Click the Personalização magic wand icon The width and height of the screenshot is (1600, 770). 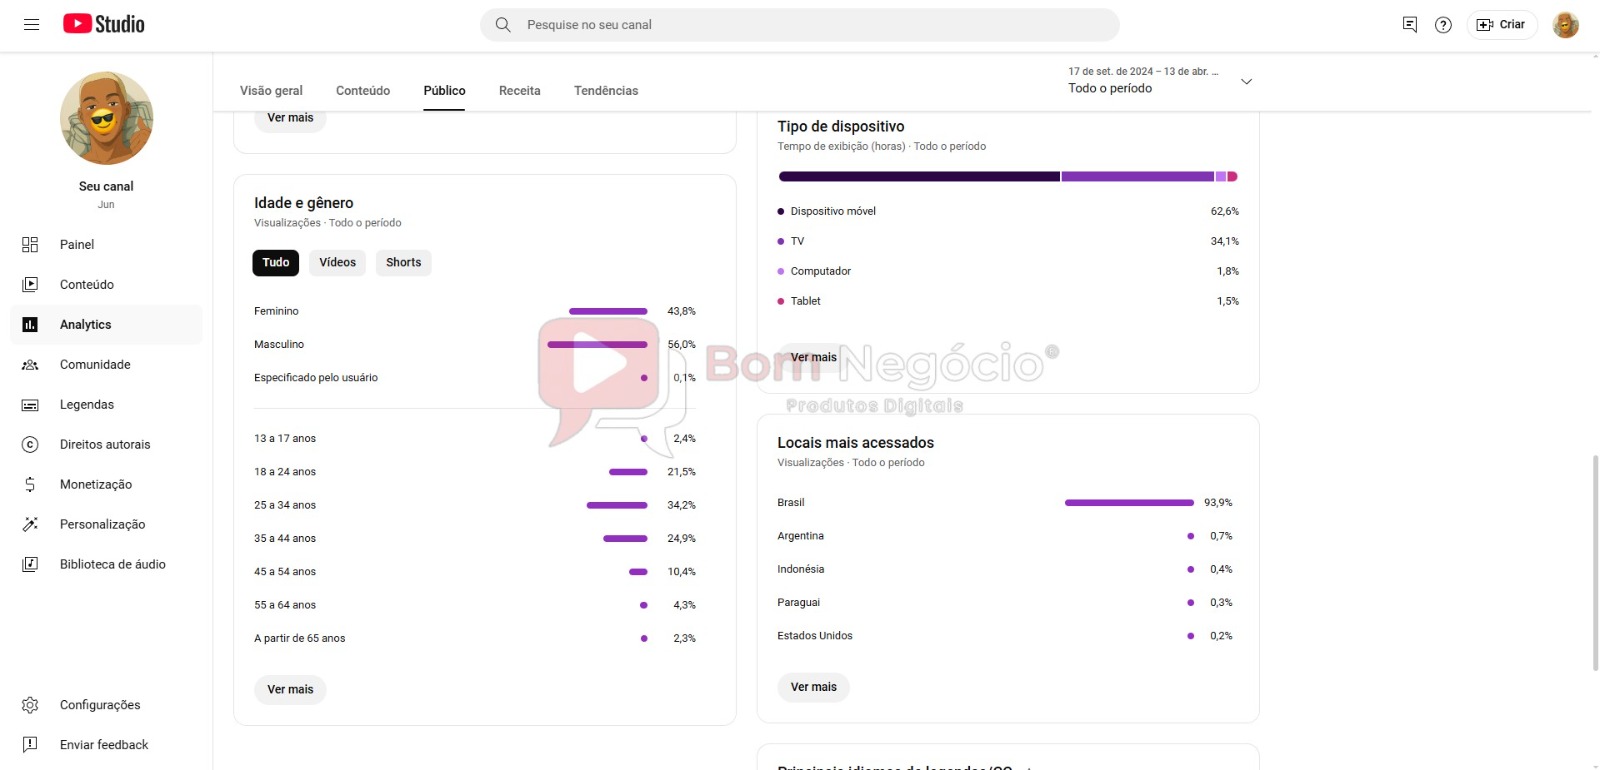[30, 525]
